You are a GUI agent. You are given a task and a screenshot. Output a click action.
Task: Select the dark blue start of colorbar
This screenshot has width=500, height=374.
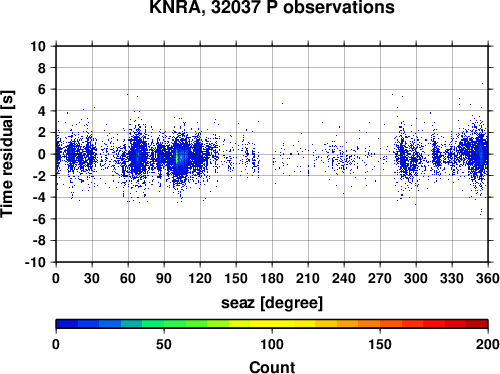tap(67, 324)
